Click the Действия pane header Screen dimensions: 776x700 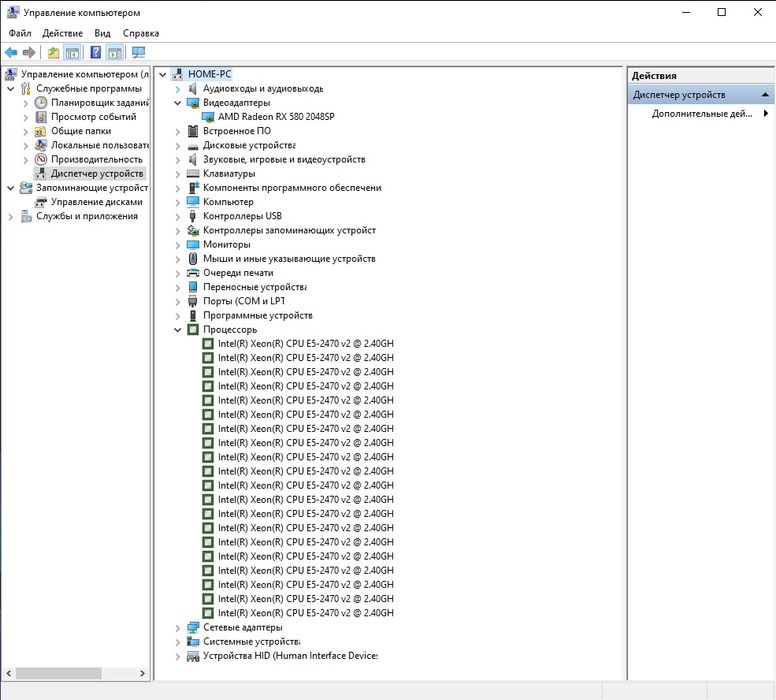(x=701, y=76)
